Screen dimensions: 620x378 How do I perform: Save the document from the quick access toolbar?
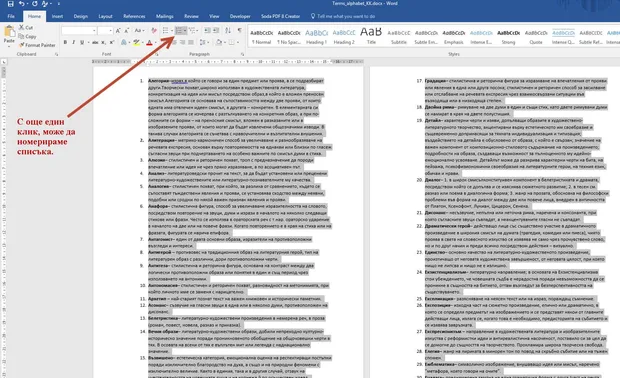pos(10,4)
